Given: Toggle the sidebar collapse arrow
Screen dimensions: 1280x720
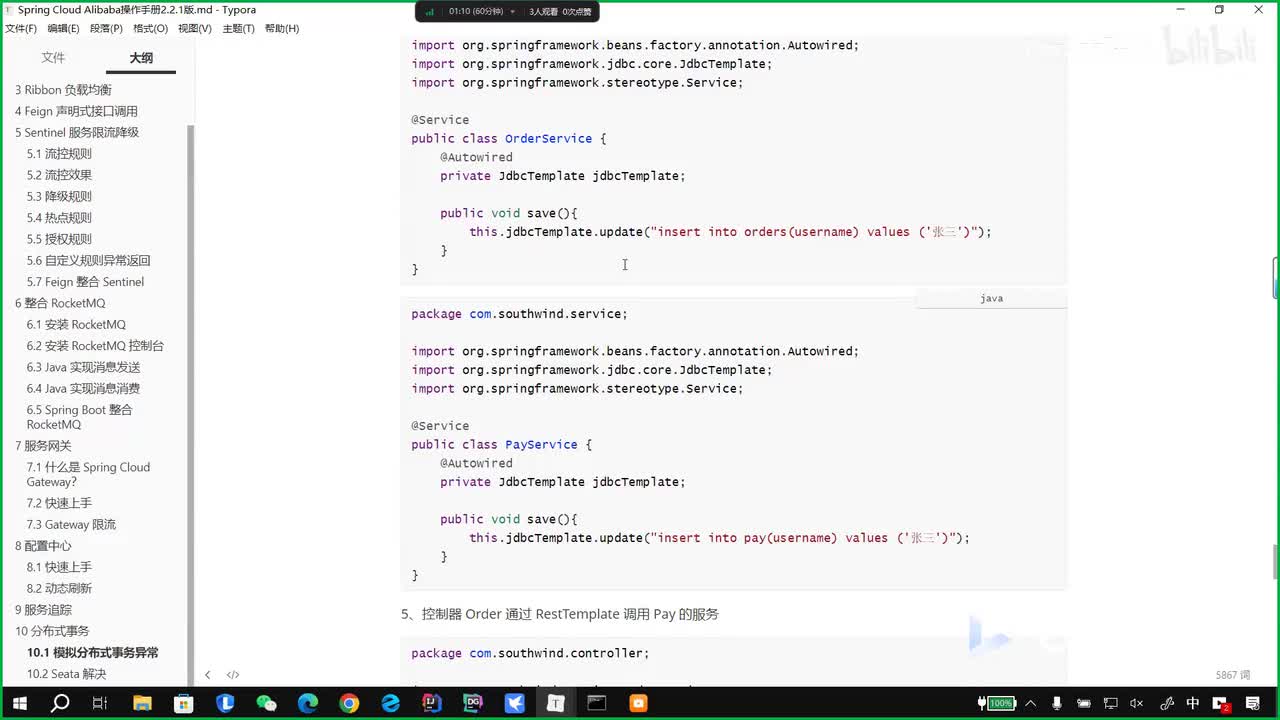Looking at the screenshot, I should (208, 675).
